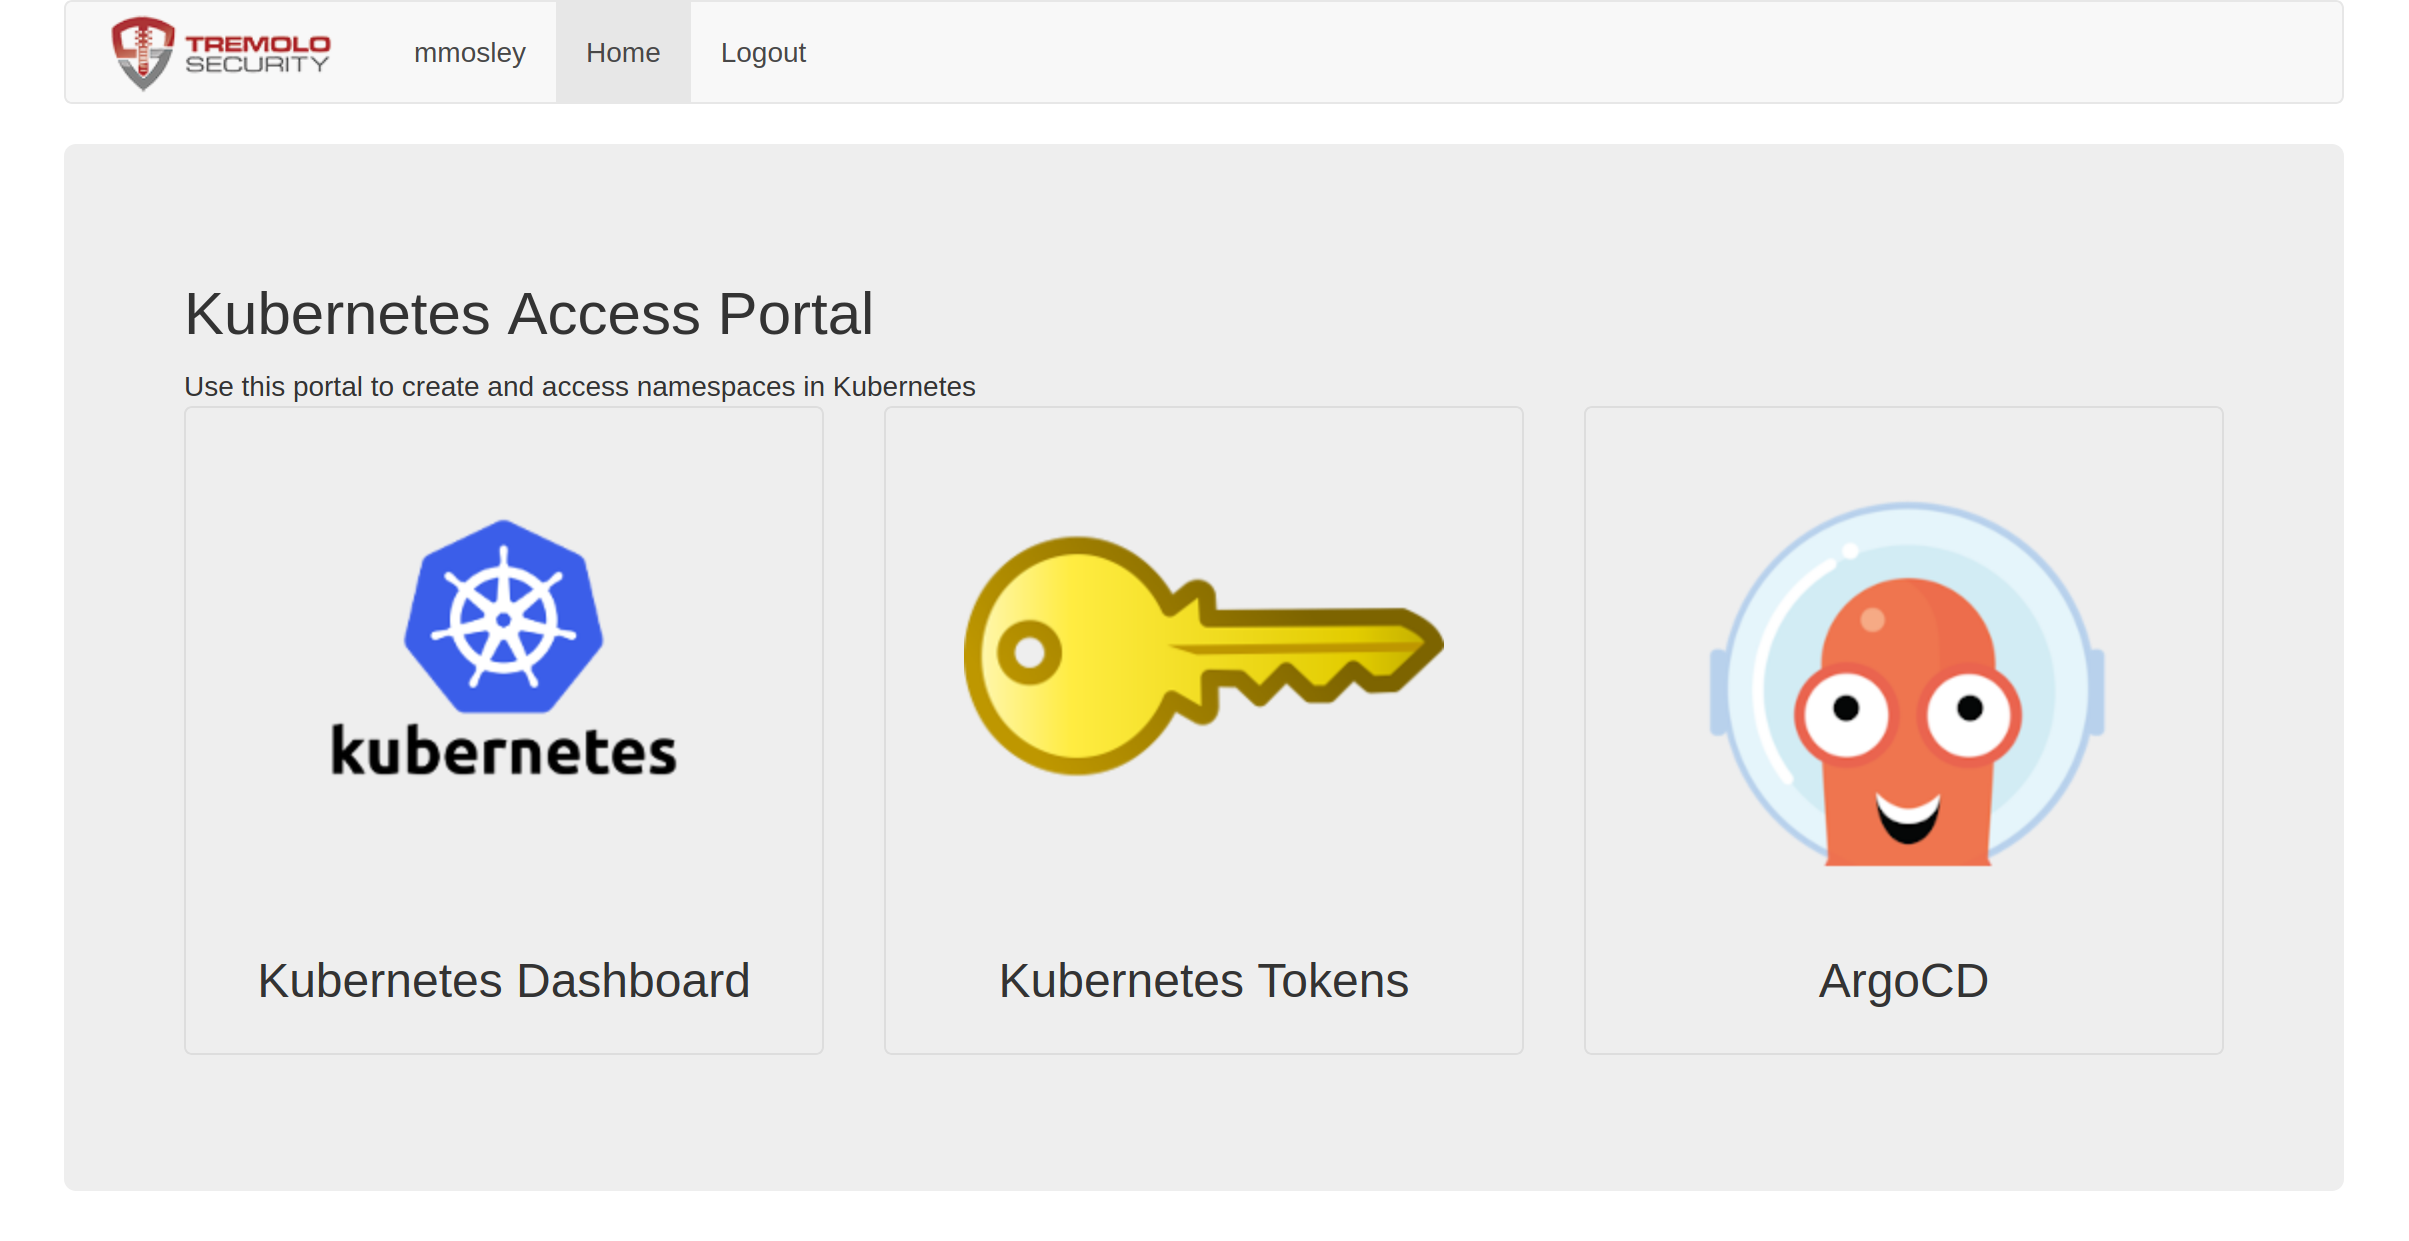Click the black kubernetes wordmark image
Screen dimensions: 2409x1241
pos(503,751)
